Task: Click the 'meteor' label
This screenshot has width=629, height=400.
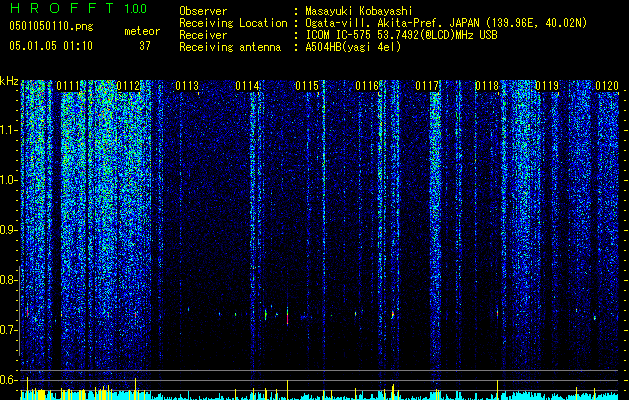Action: 142,31
